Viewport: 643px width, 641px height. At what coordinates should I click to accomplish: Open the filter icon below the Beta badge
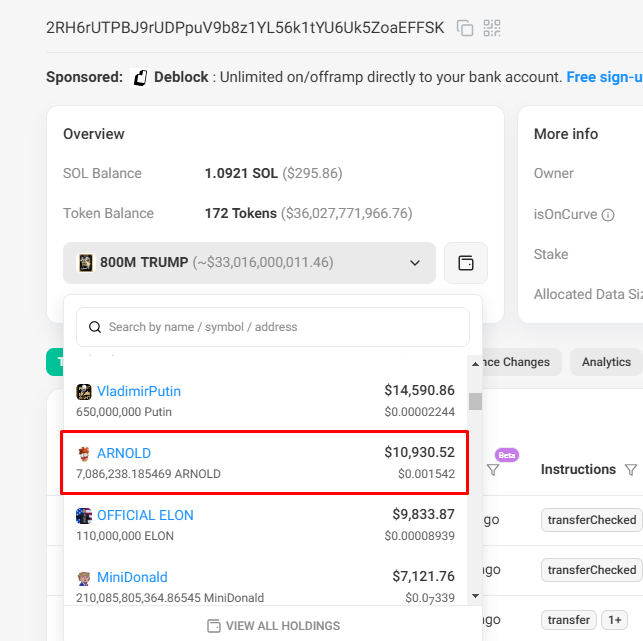click(493, 470)
